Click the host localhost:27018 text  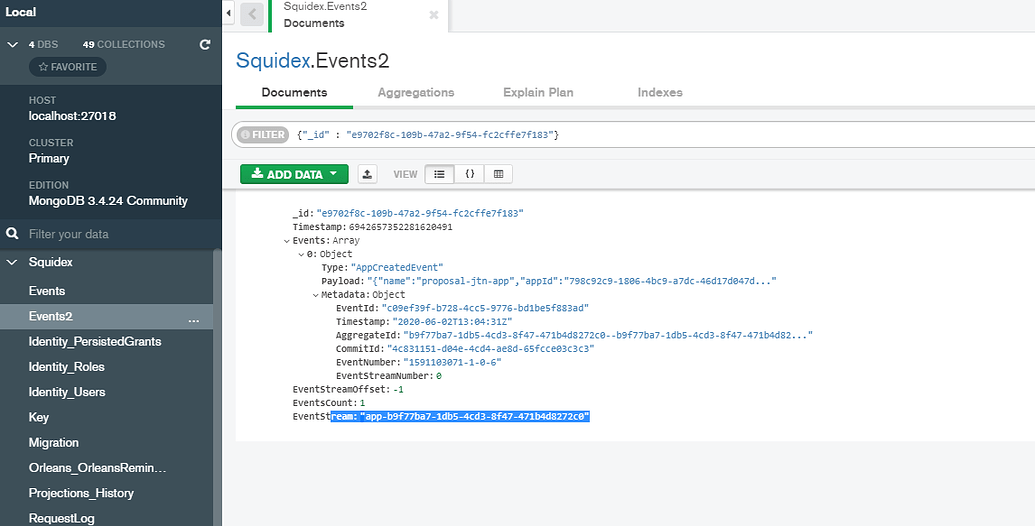coord(73,116)
